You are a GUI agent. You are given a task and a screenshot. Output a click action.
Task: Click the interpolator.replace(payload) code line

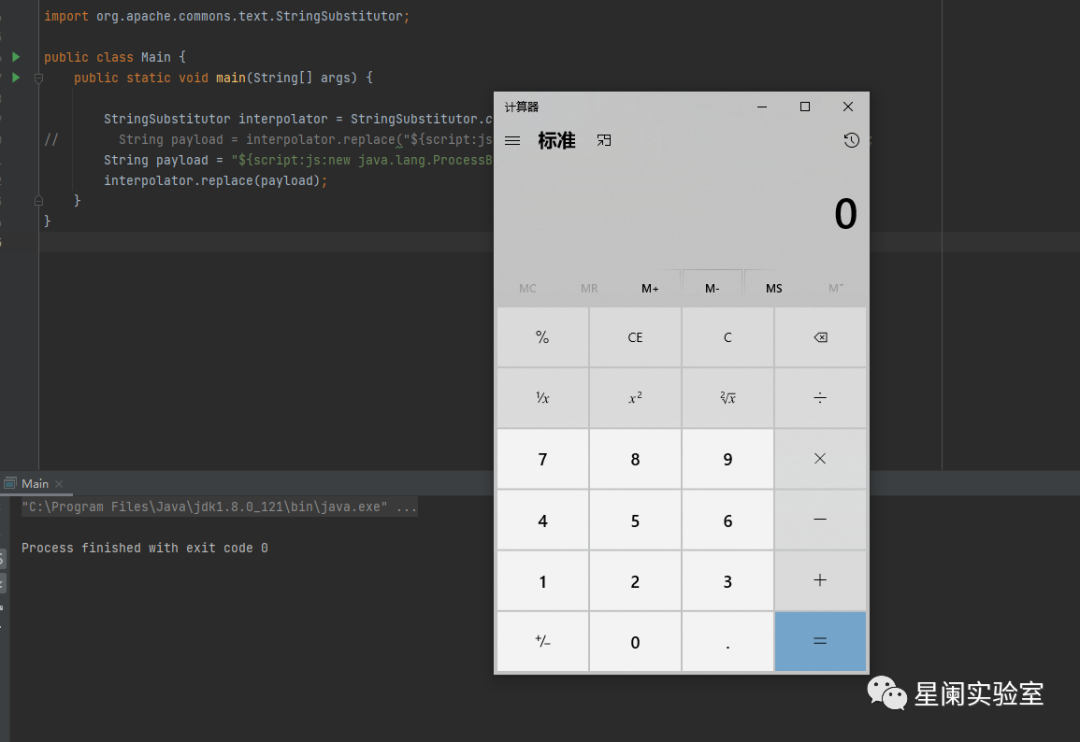point(216,181)
